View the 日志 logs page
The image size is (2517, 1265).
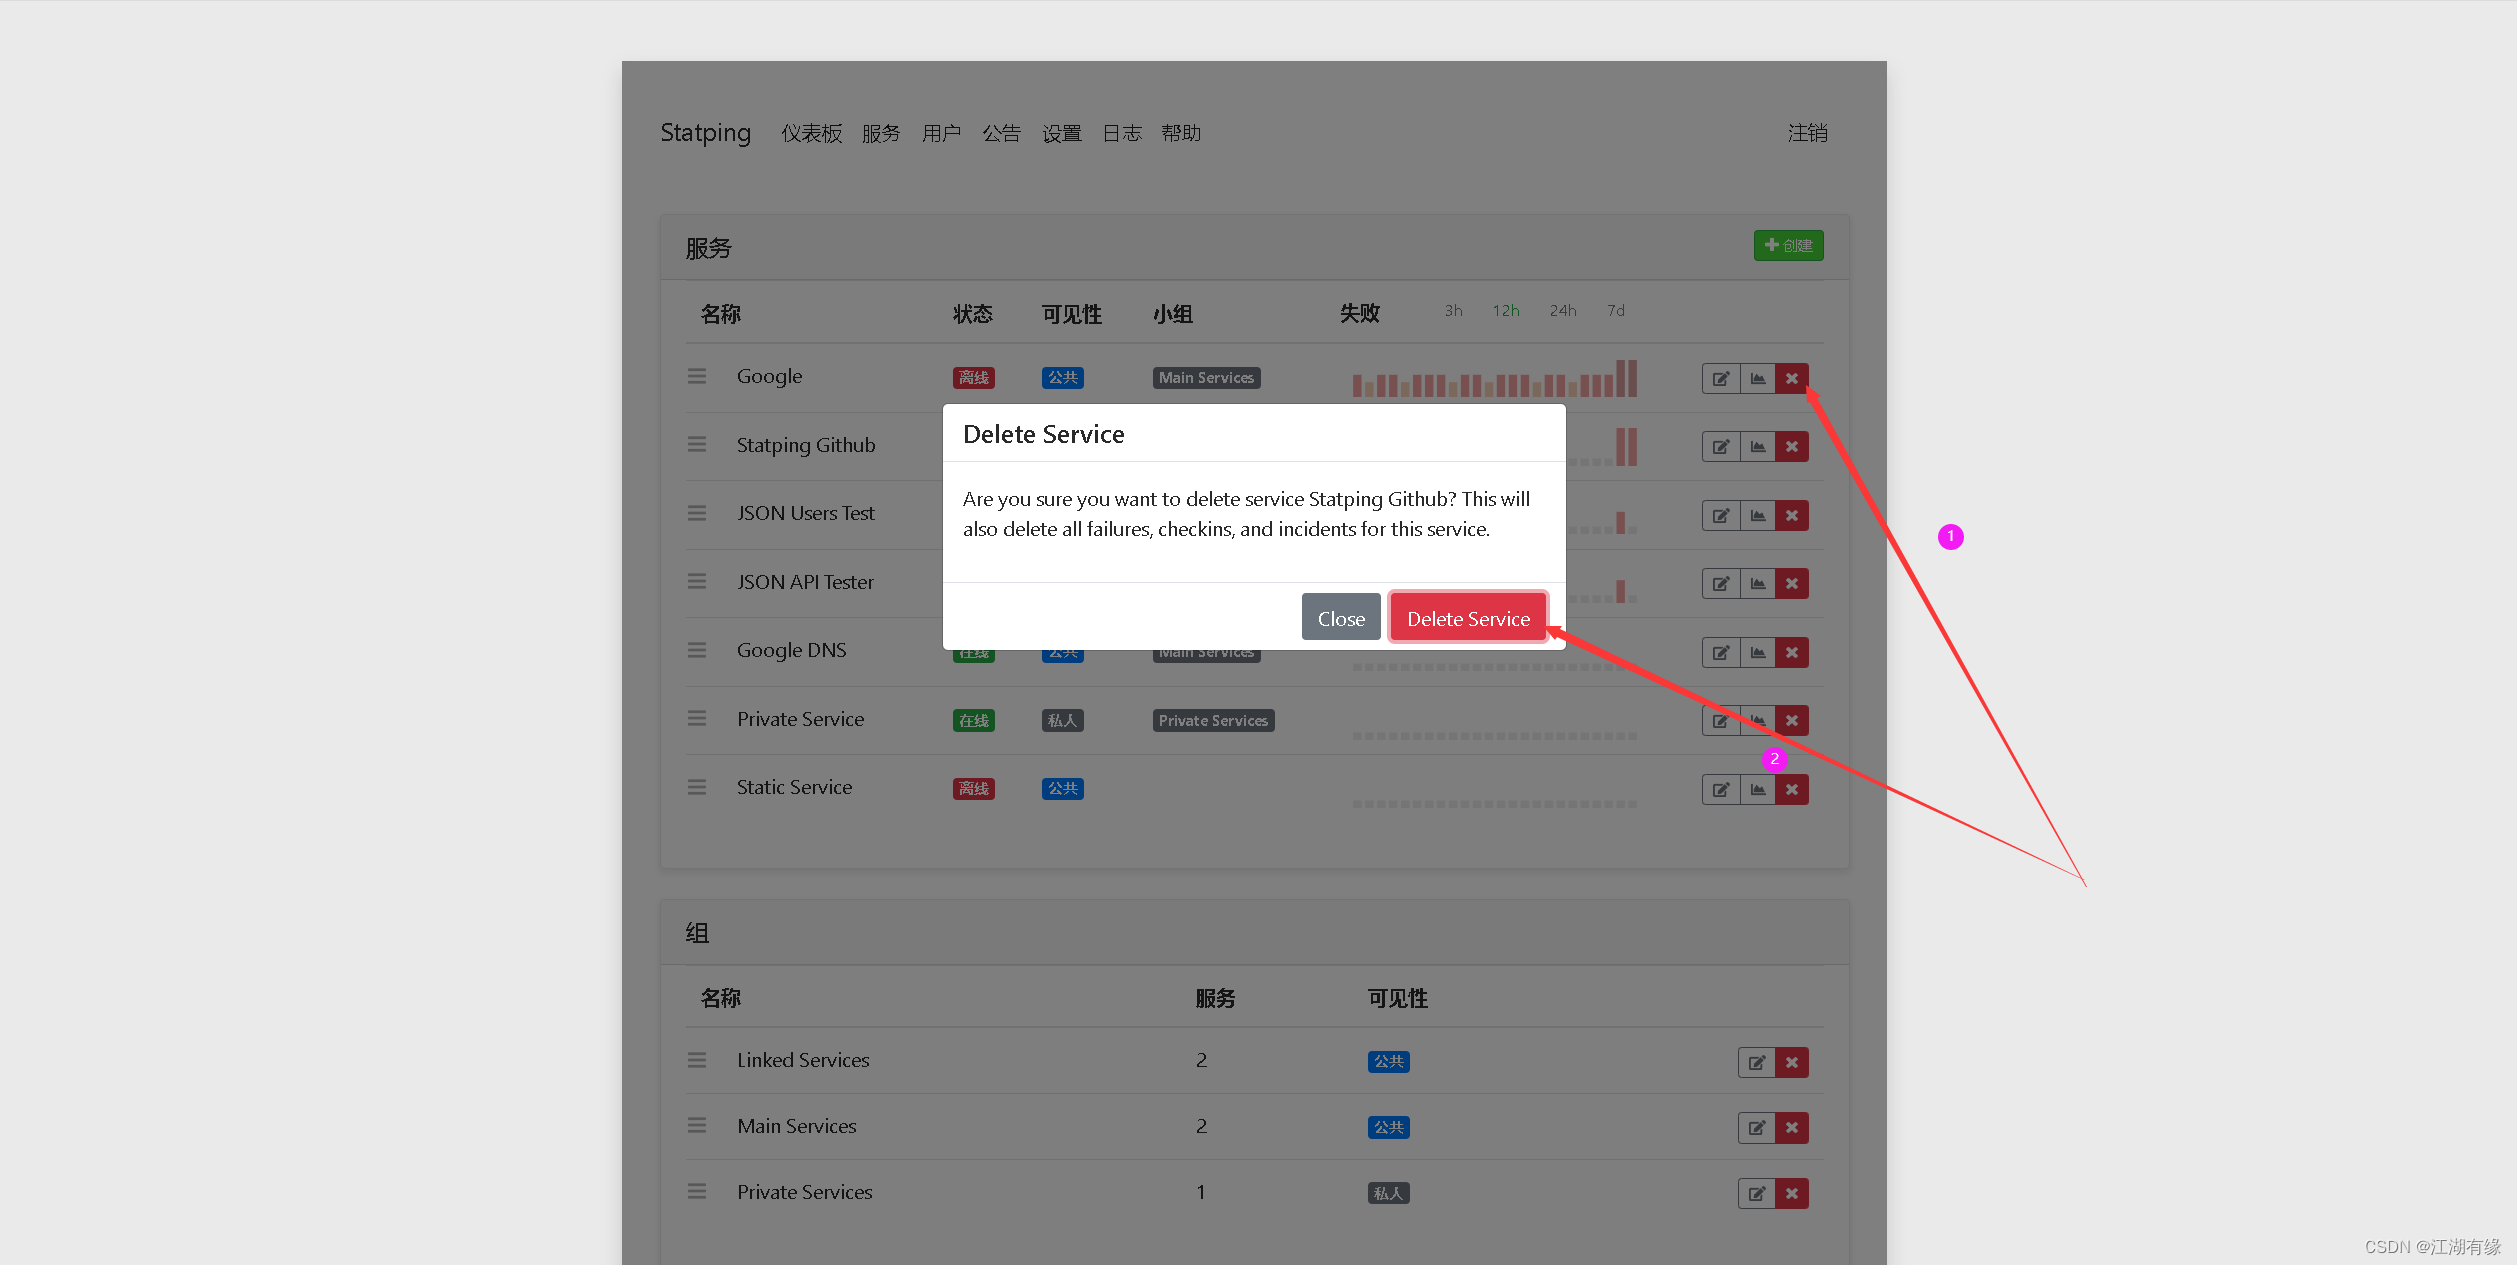[x=1121, y=133]
